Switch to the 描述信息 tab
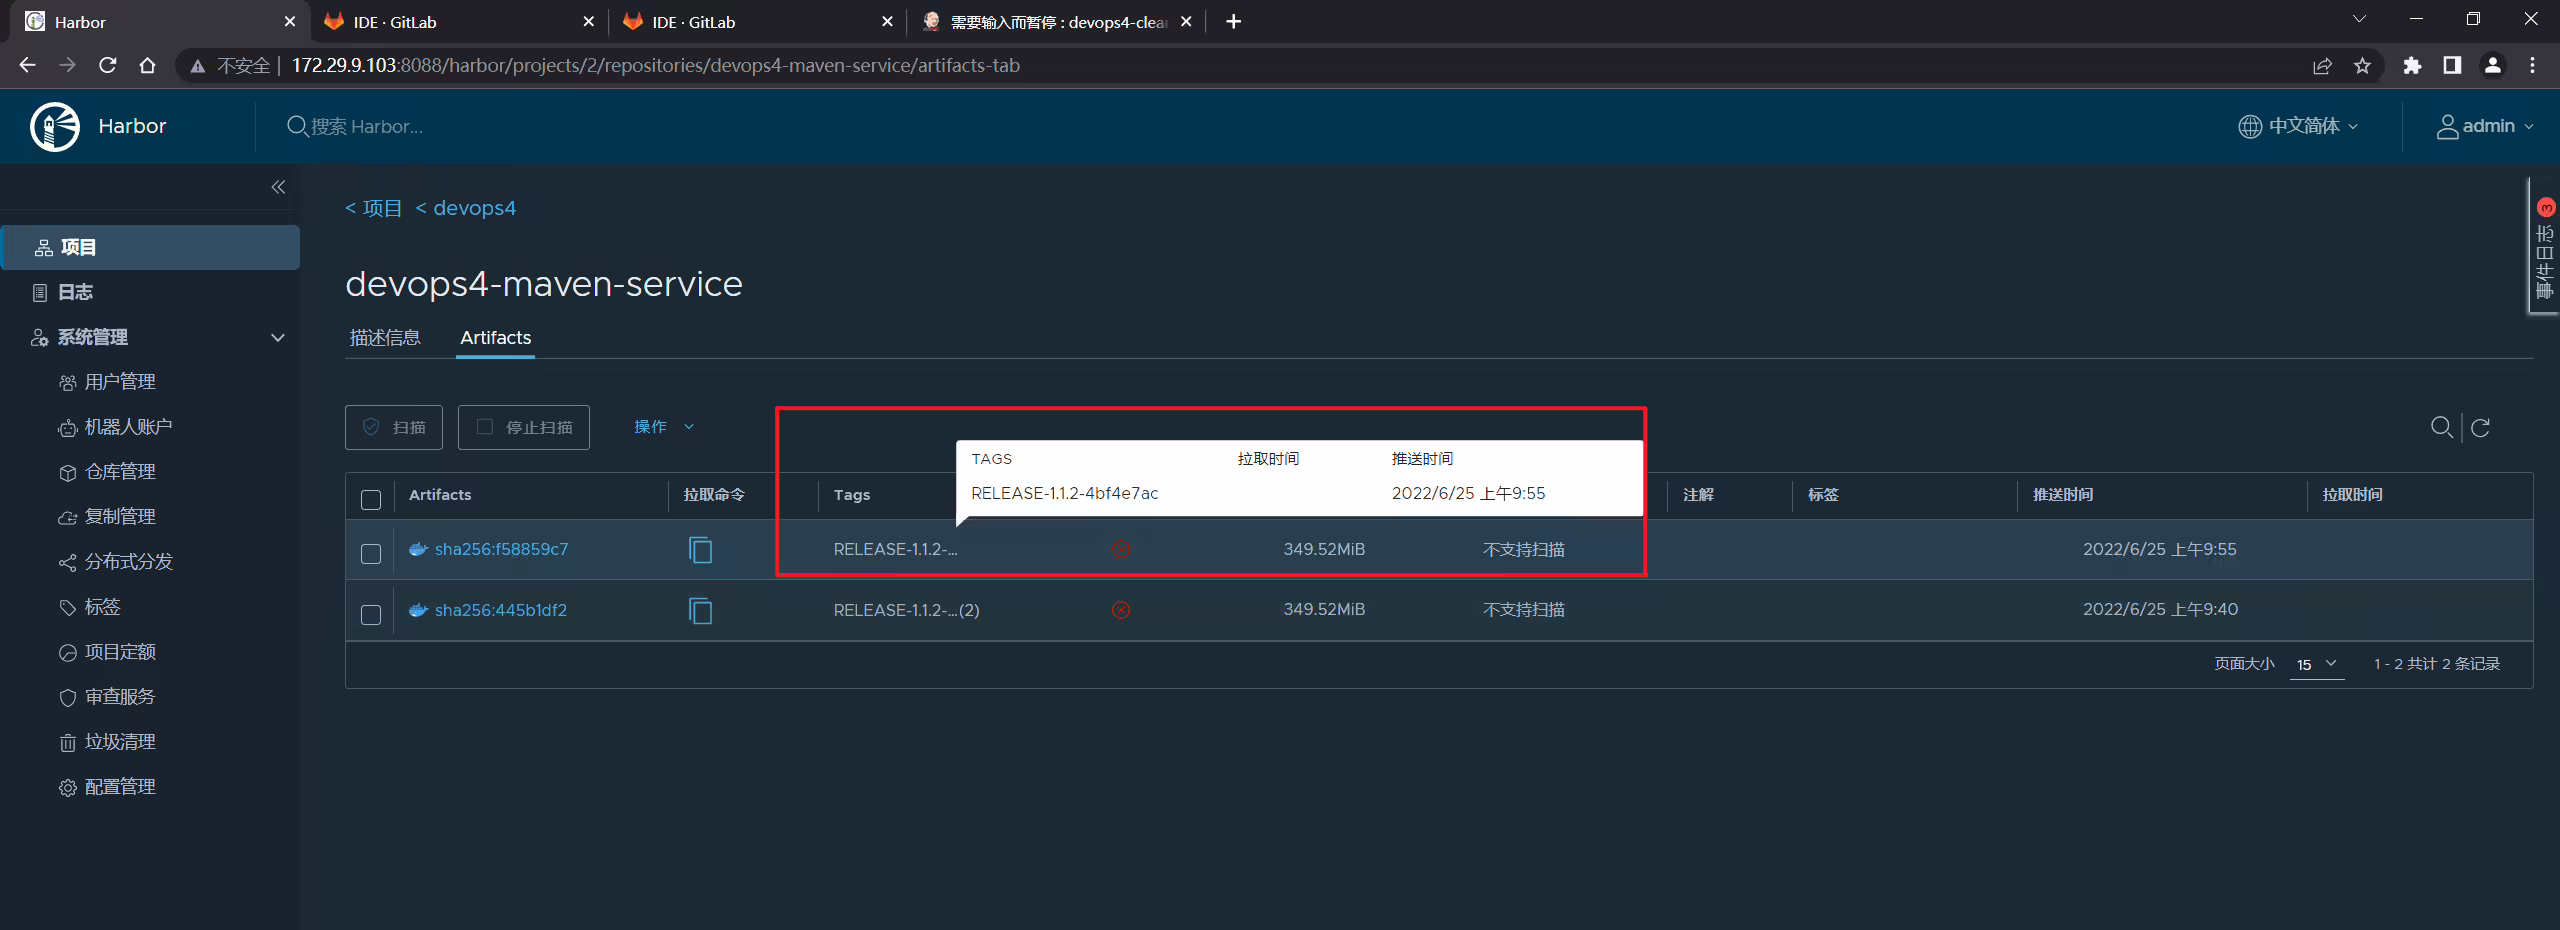 (x=385, y=338)
